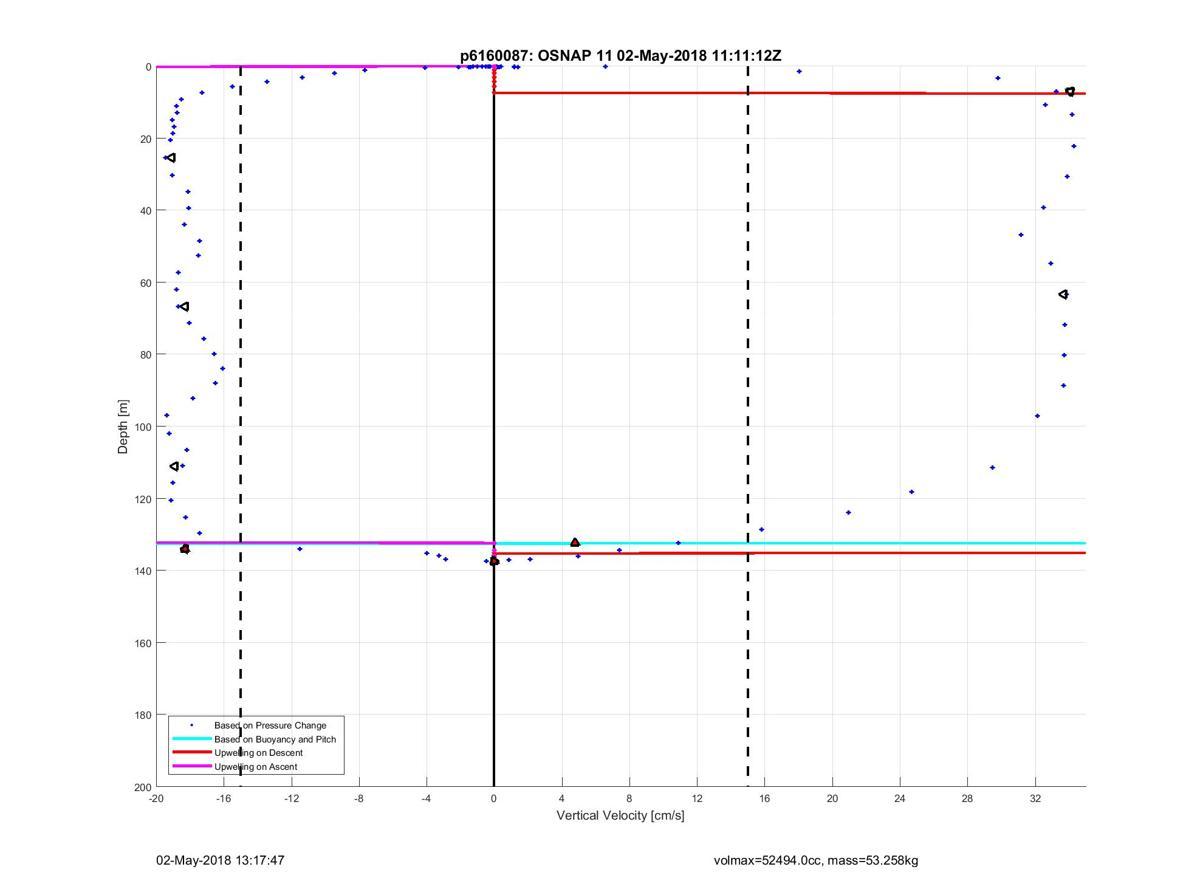
Task: Click the triangle marker near 34 cm/s at 7 m
Action: point(1070,91)
